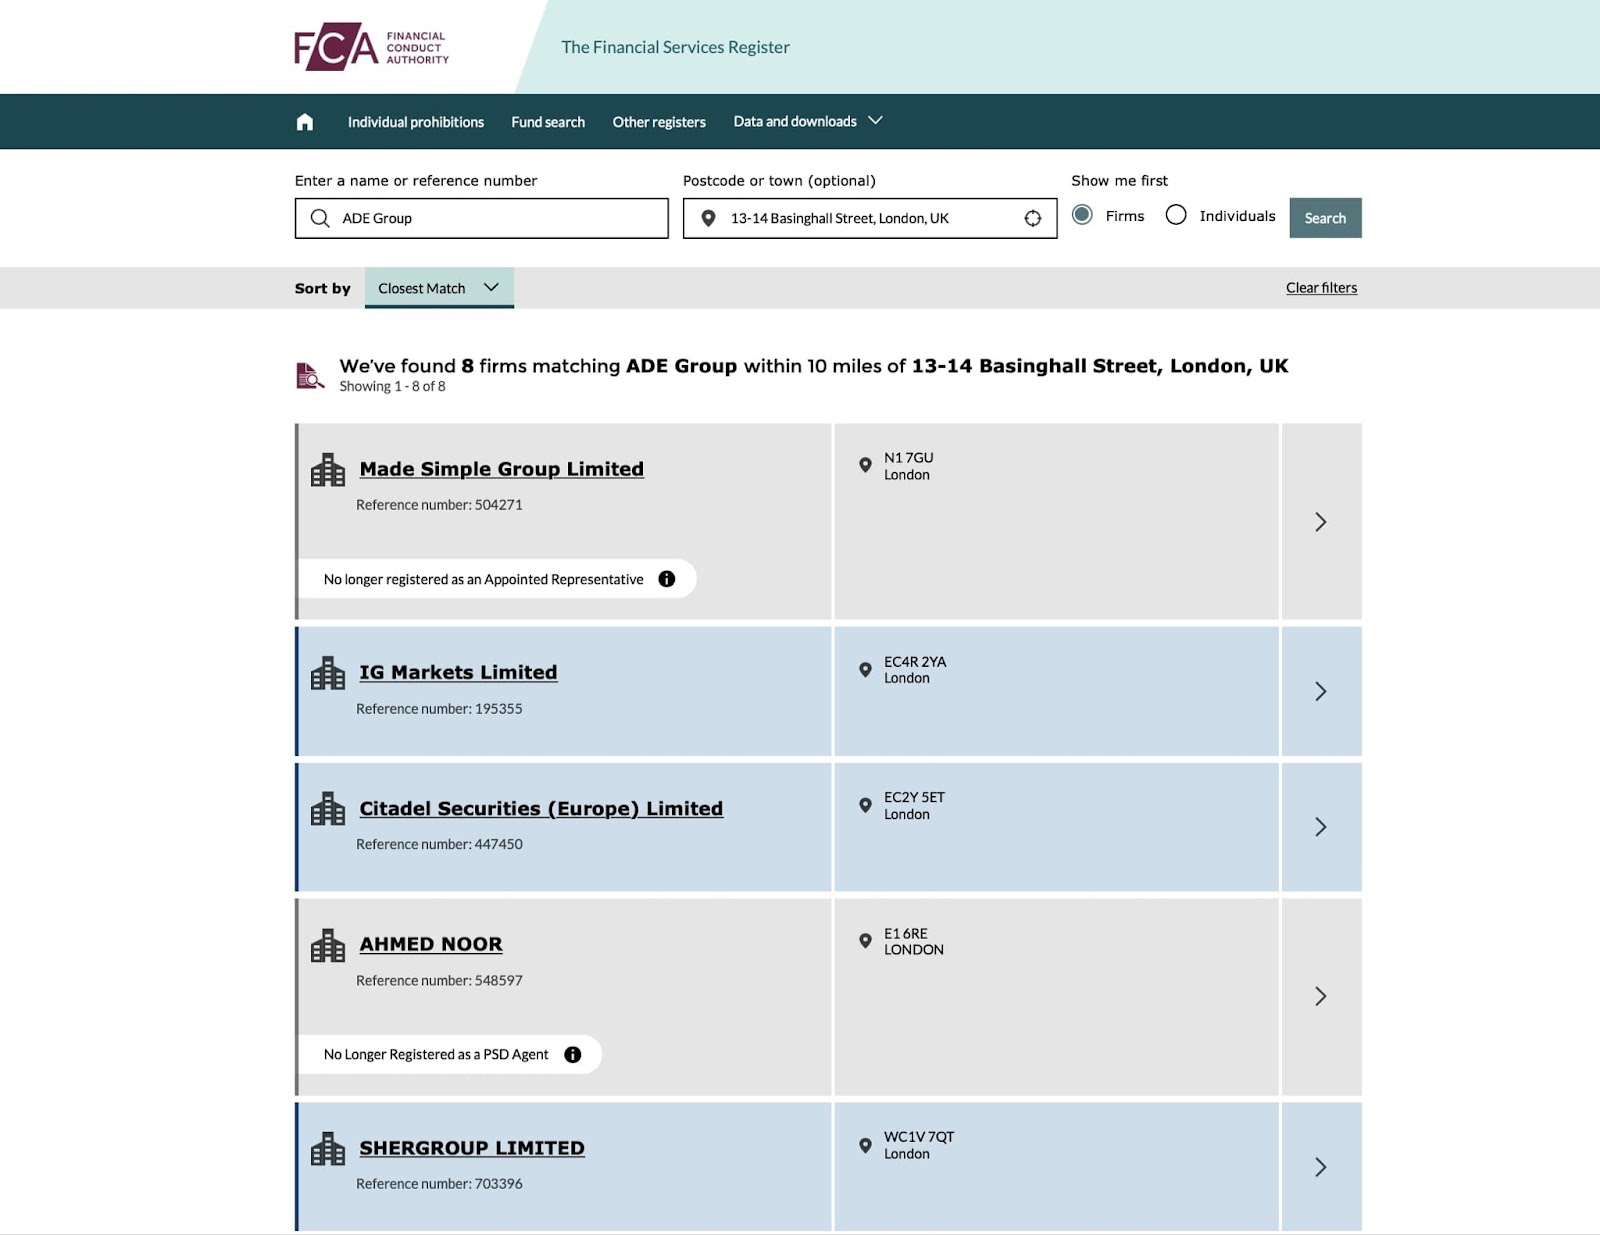Open Other registers menu item

point(659,122)
